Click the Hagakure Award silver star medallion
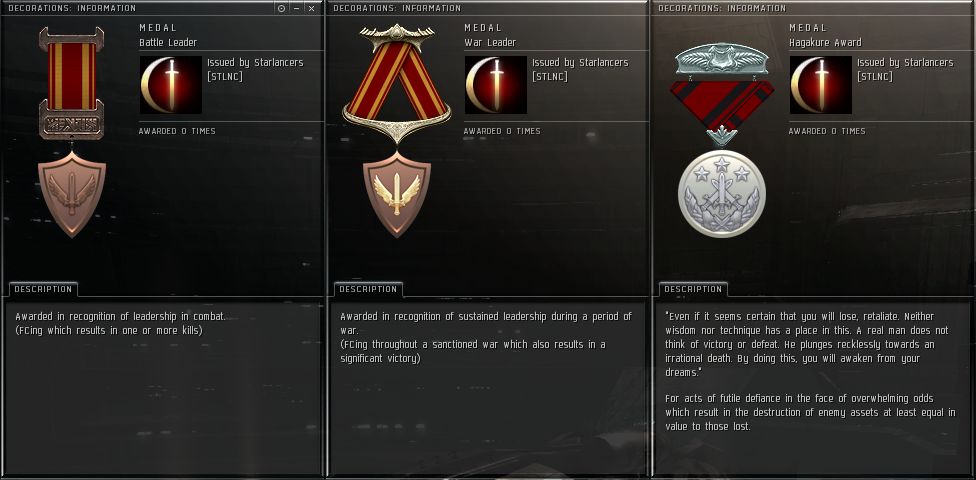This screenshot has height=480, width=976. pyautogui.click(x=721, y=194)
